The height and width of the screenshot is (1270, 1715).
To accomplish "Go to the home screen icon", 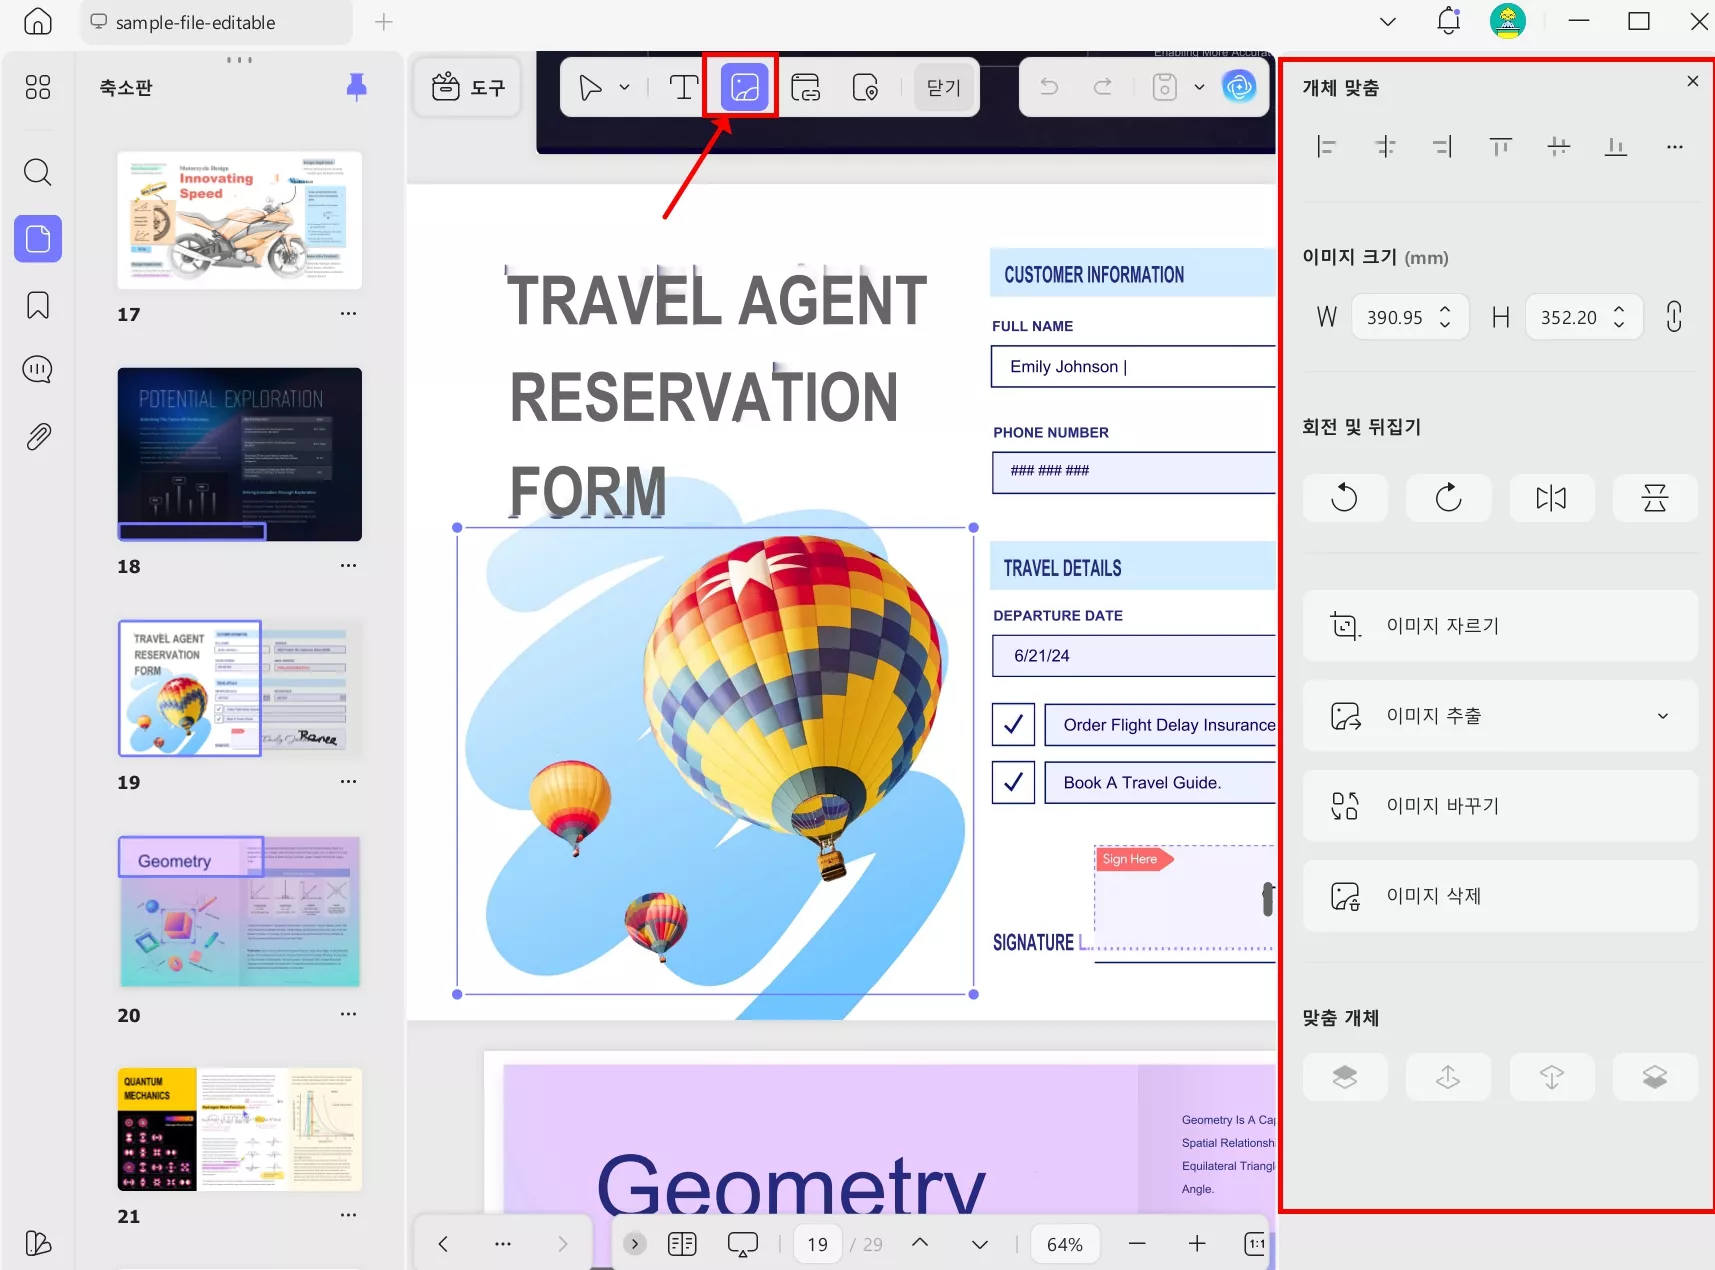I will 38,21.
